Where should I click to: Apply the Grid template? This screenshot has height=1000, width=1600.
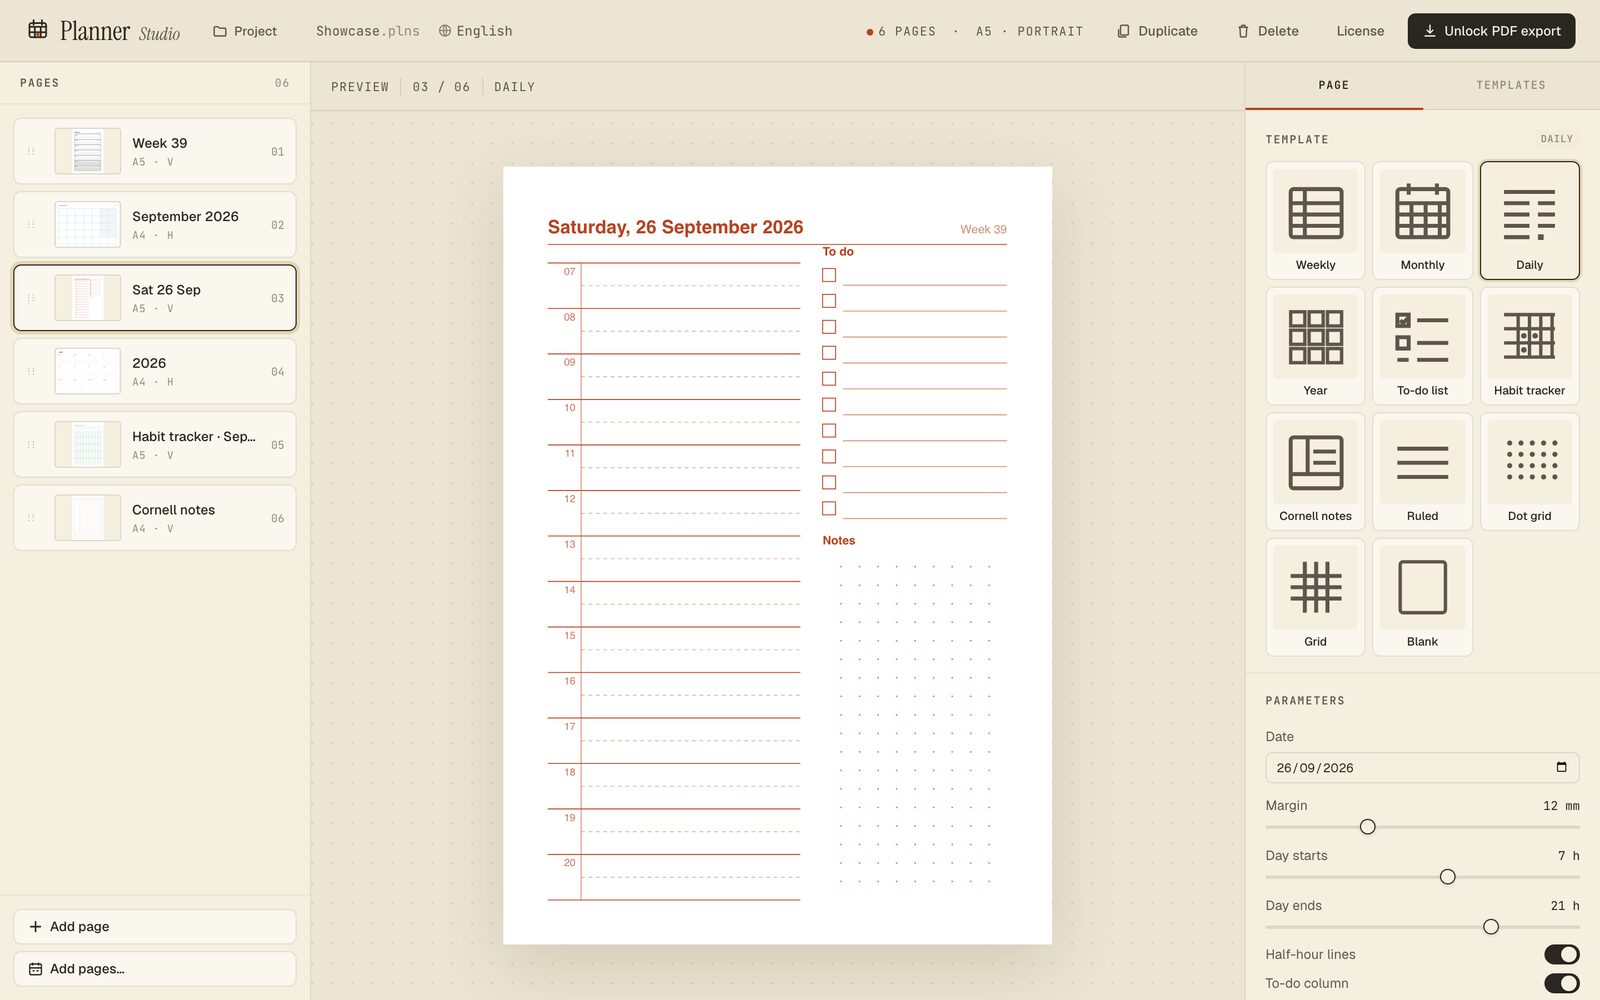(x=1315, y=597)
